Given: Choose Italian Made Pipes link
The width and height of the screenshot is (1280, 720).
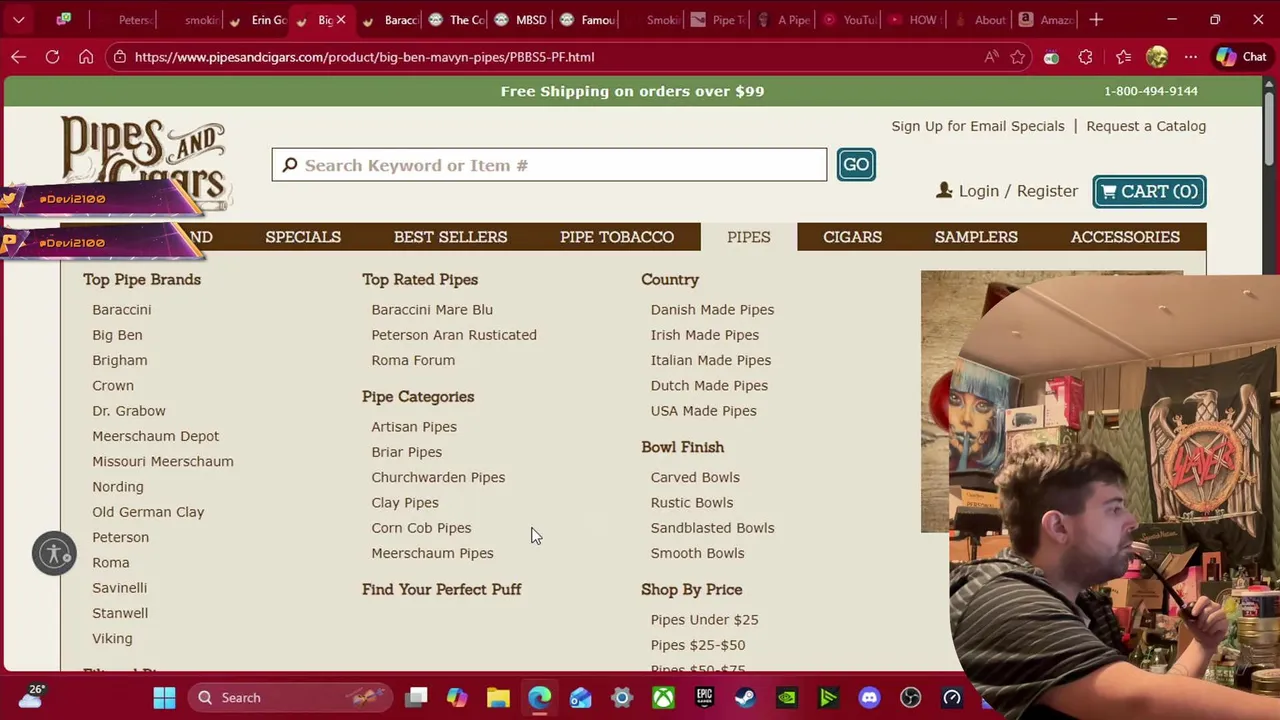Looking at the screenshot, I should tap(711, 360).
